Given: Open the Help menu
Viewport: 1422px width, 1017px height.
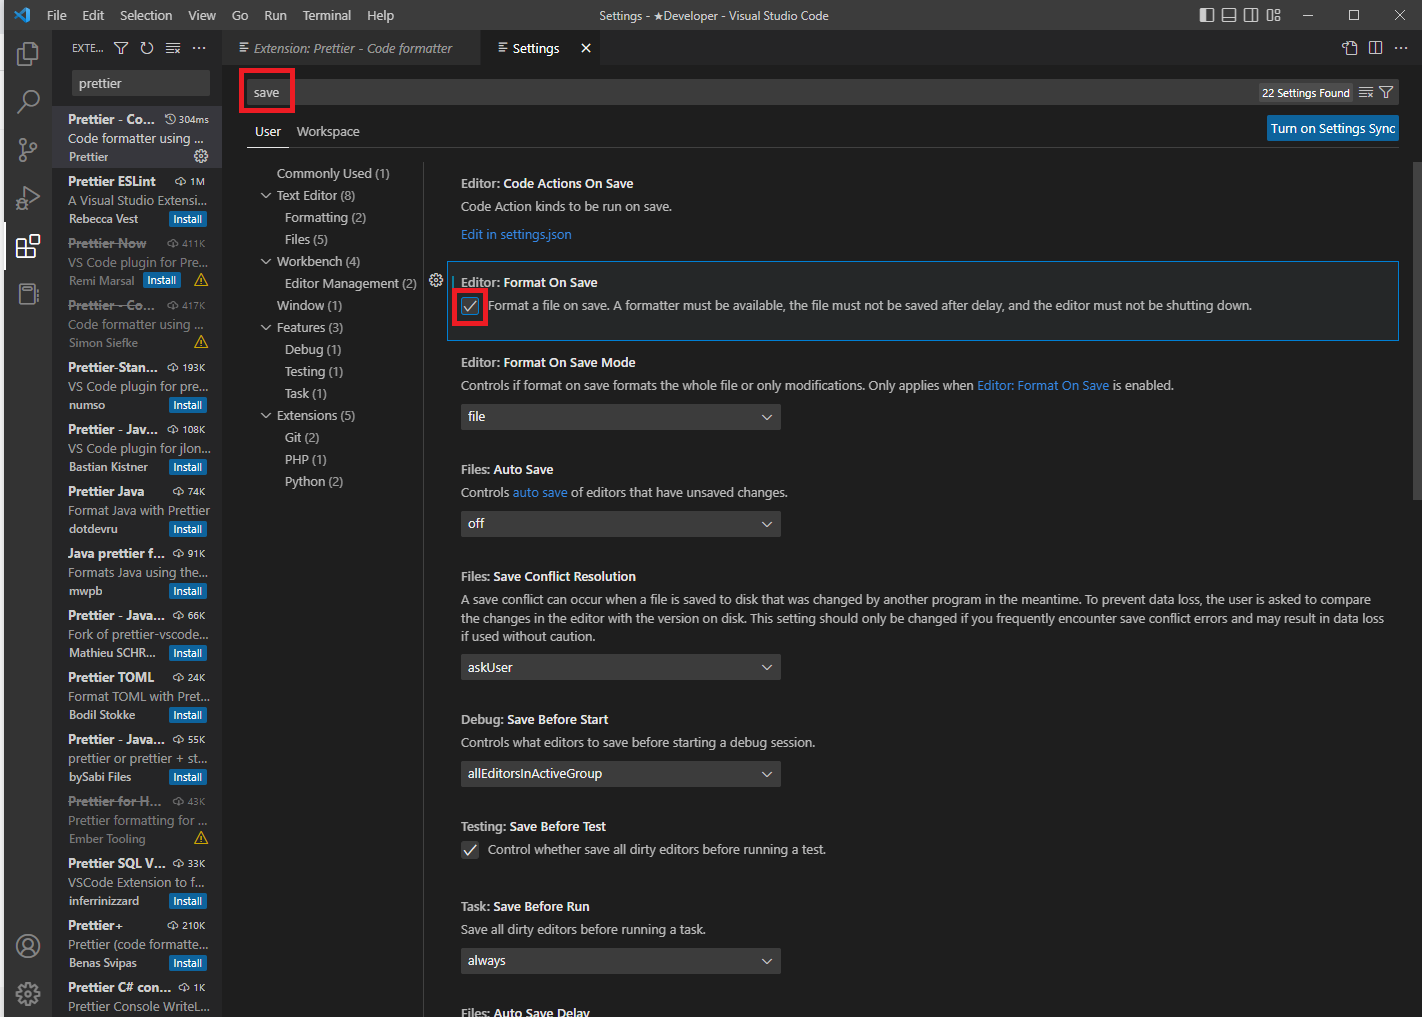Looking at the screenshot, I should pyautogui.click(x=380, y=15).
